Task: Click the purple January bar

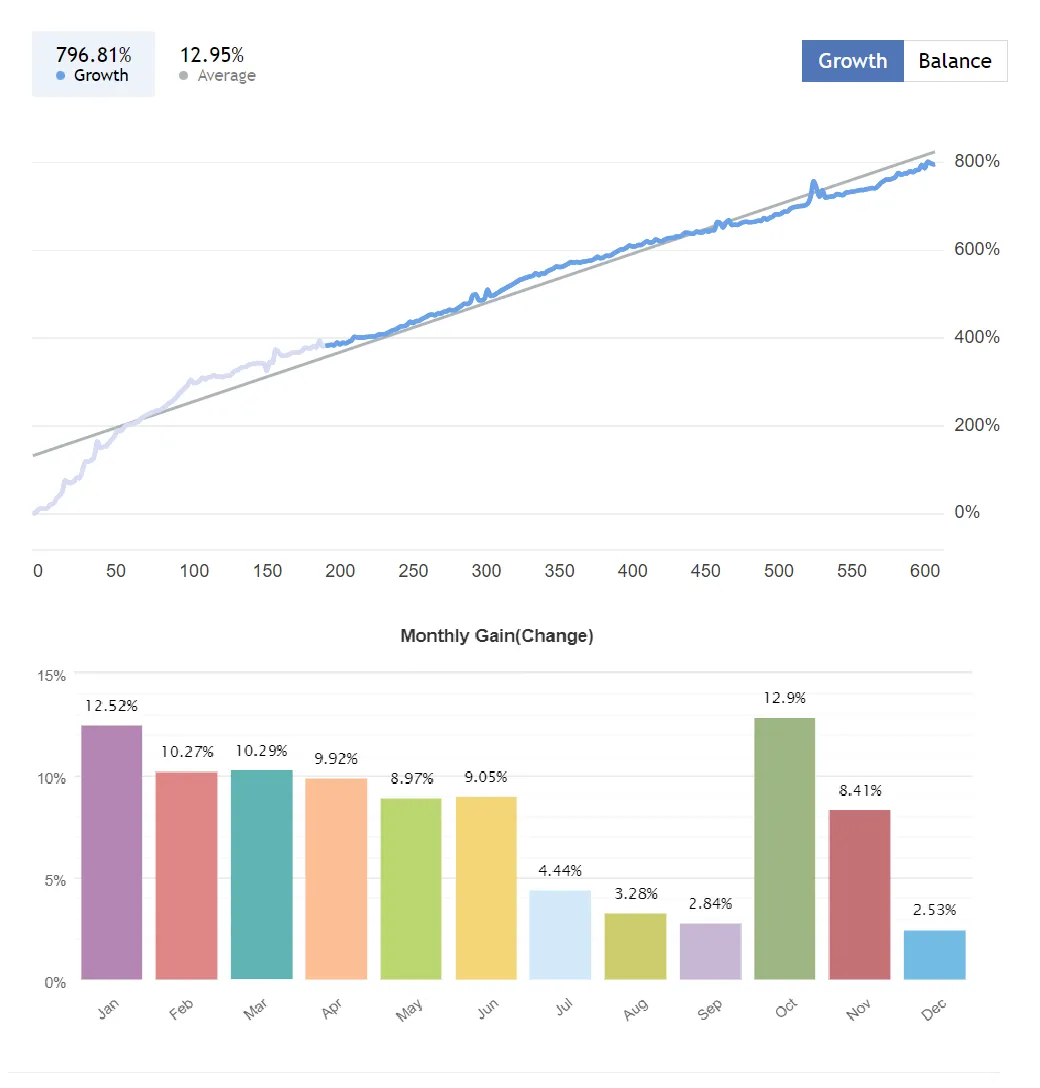Action: tap(112, 852)
